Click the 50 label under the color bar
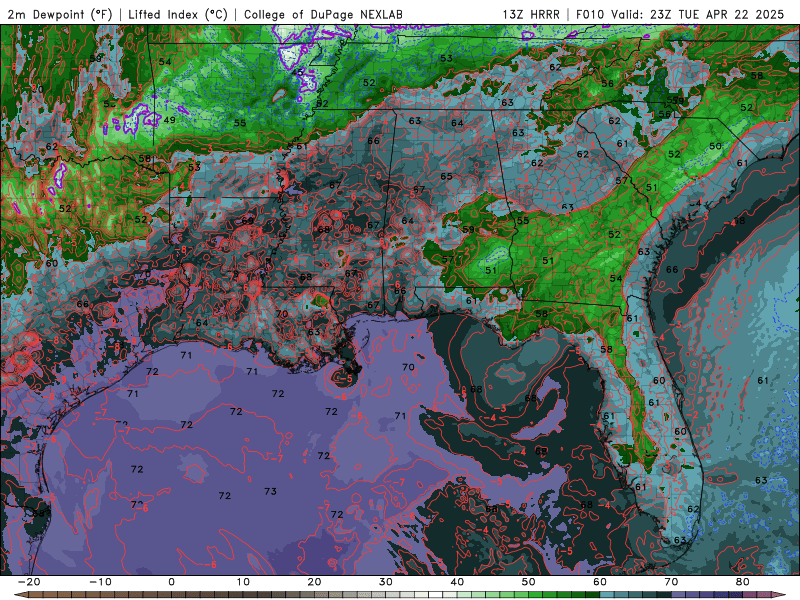This screenshot has width=800, height=600. pyautogui.click(x=529, y=582)
